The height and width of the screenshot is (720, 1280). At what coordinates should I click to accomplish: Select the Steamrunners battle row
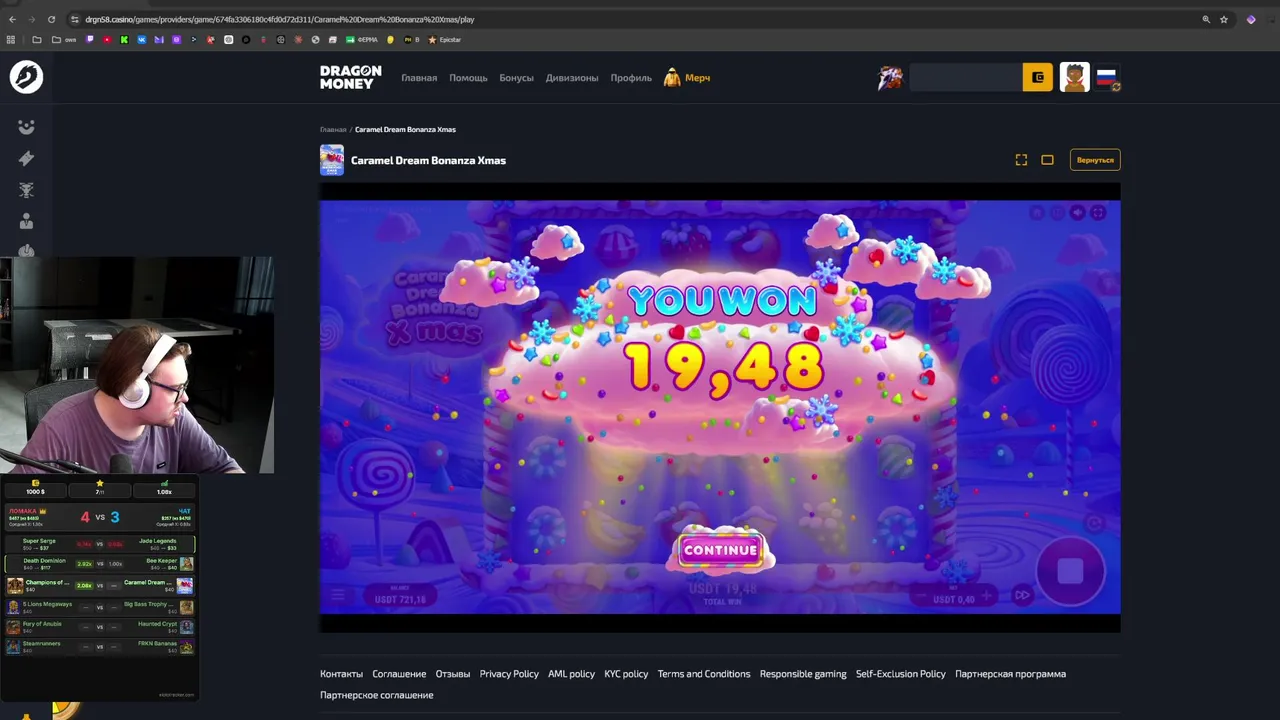(x=100, y=646)
